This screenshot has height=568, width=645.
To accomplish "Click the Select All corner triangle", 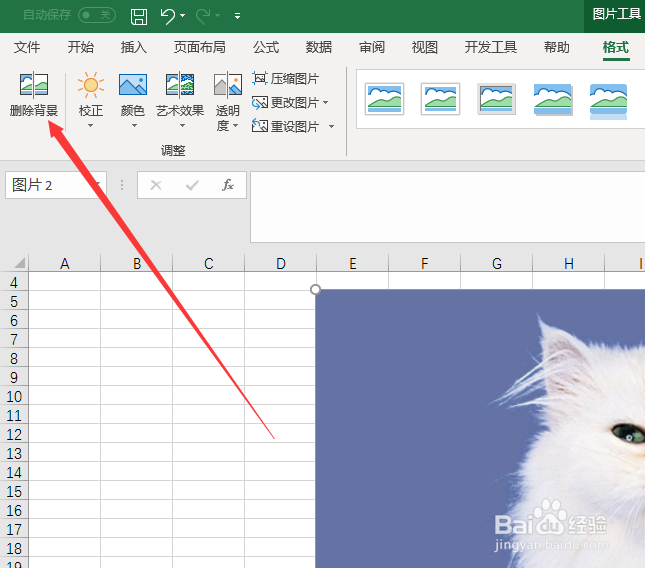I will (x=19, y=262).
